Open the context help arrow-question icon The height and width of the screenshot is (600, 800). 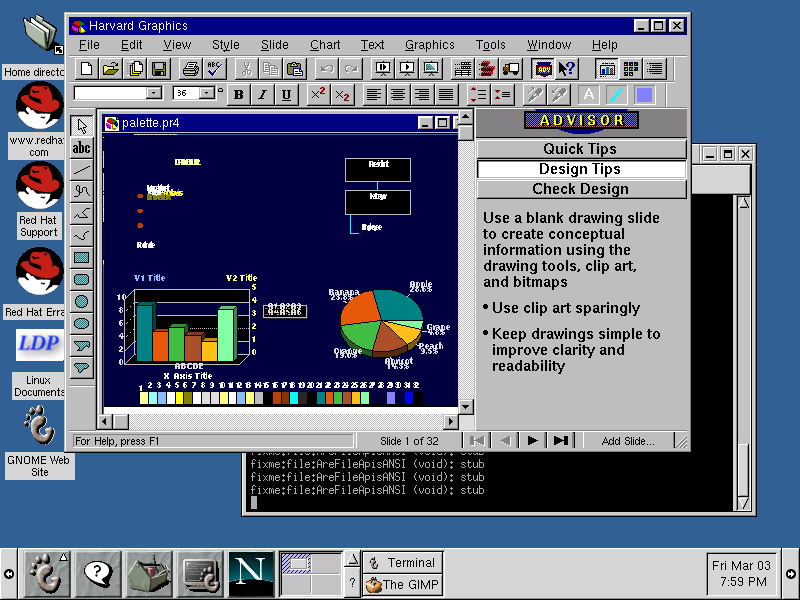(x=566, y=69)
